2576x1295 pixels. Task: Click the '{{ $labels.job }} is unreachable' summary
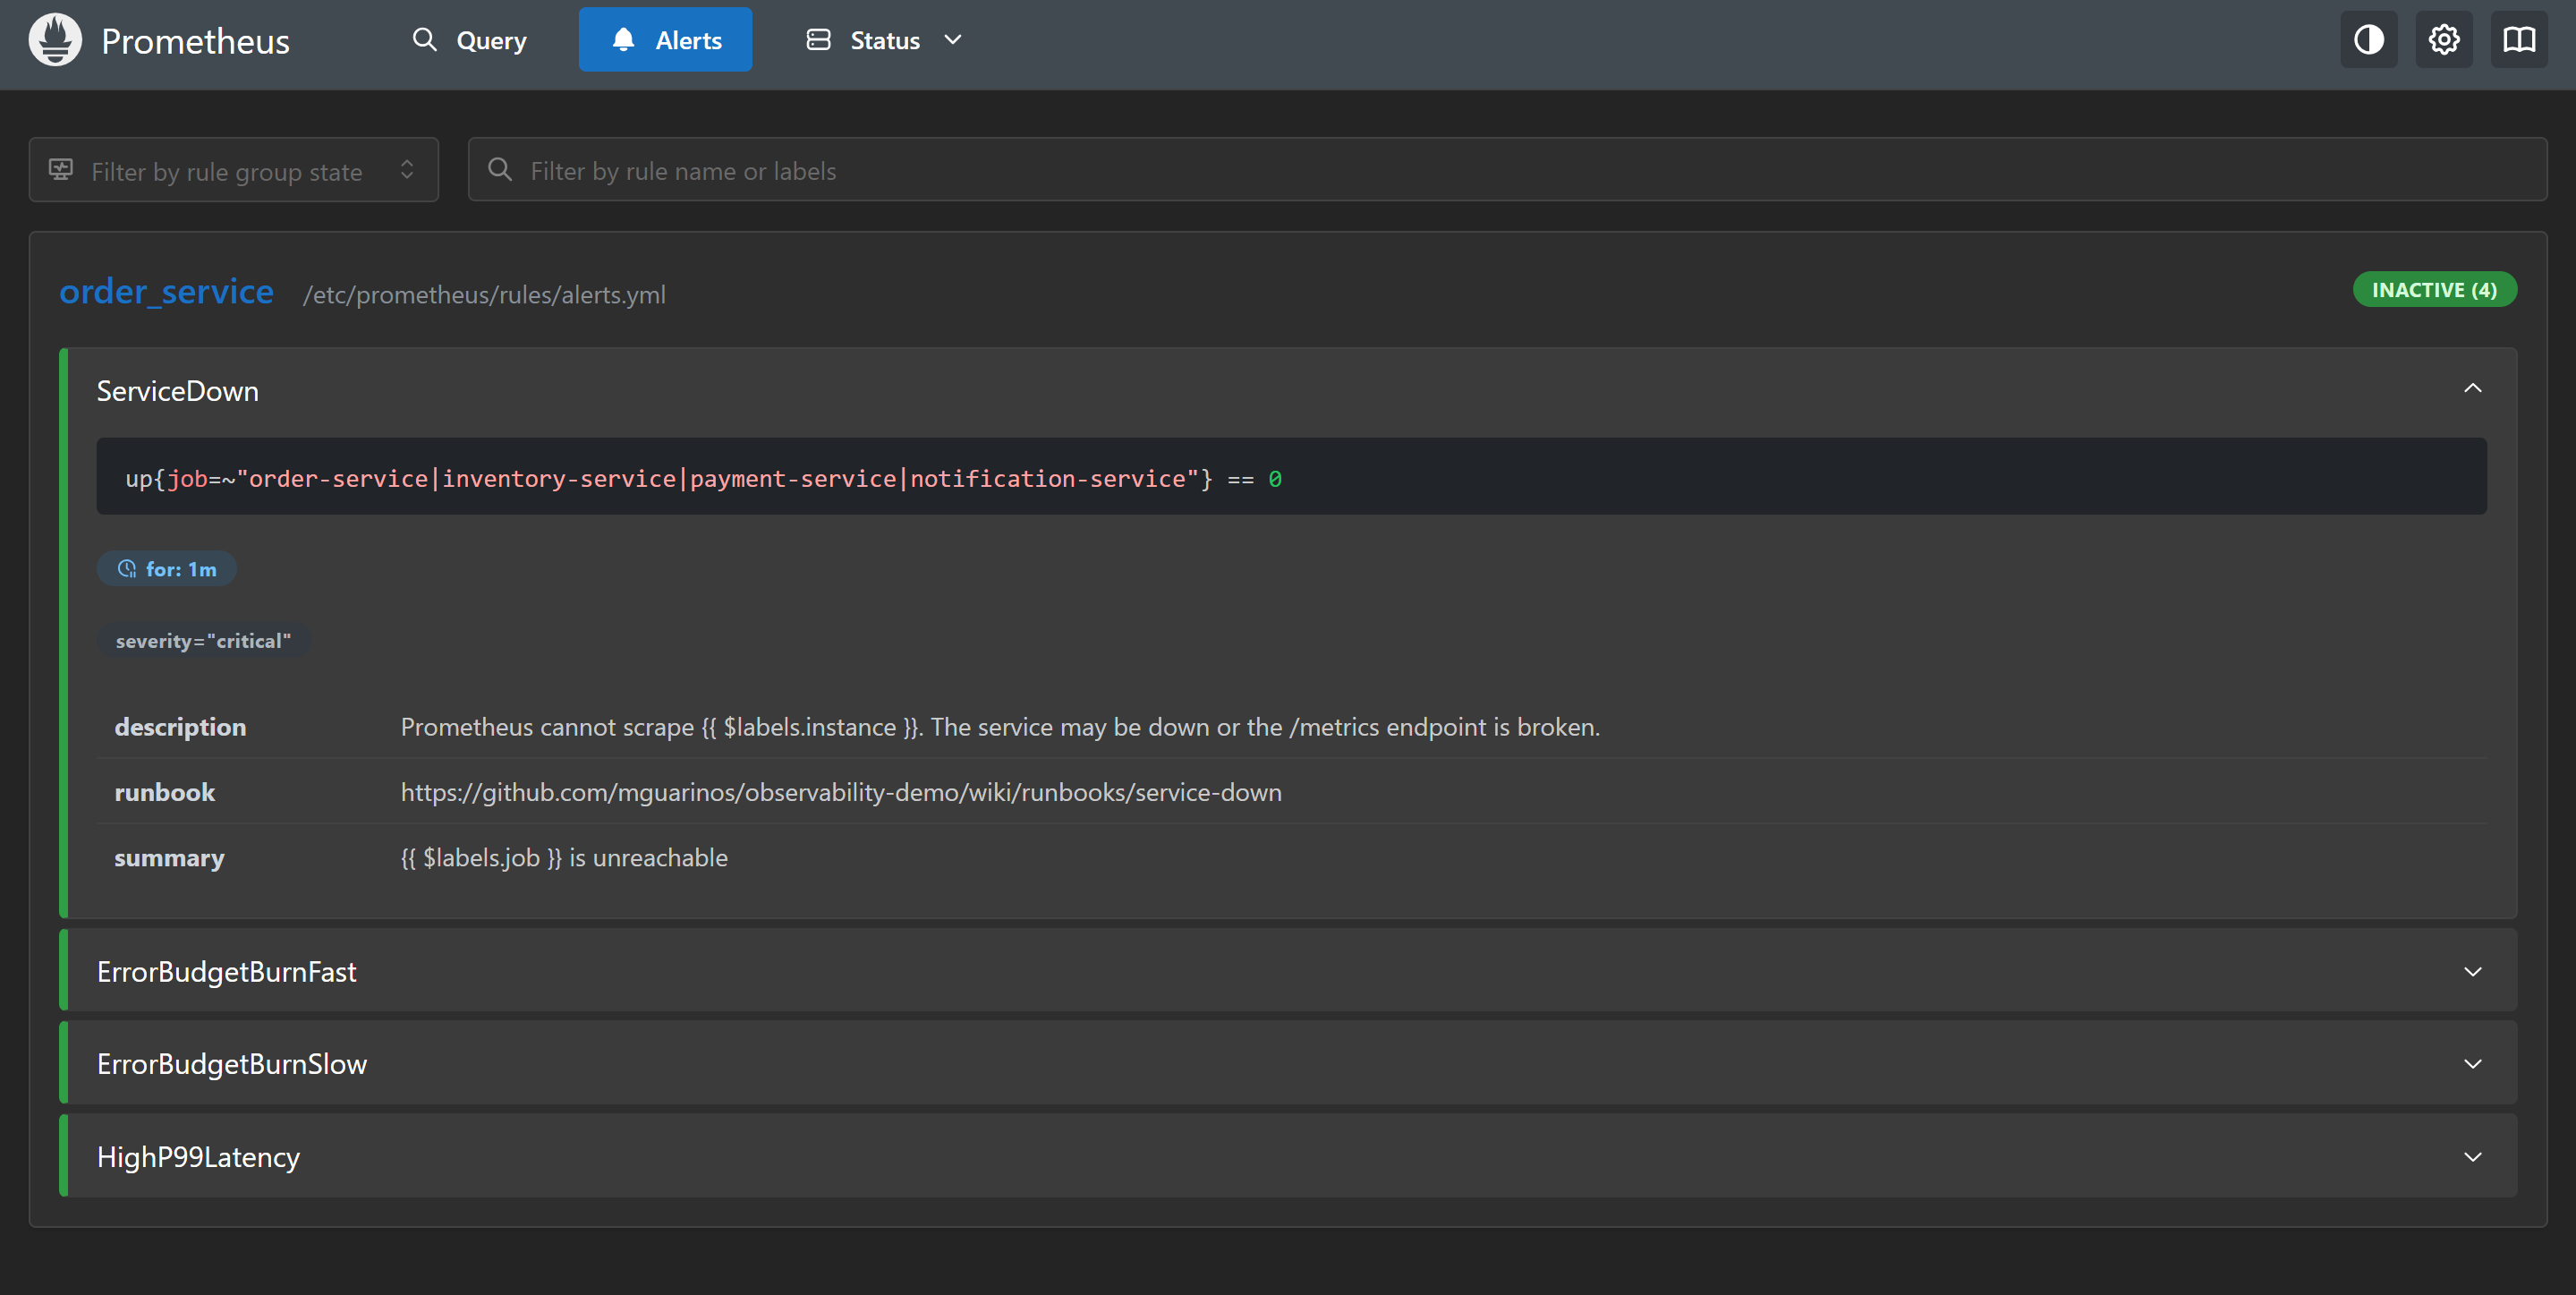(564, 858)
